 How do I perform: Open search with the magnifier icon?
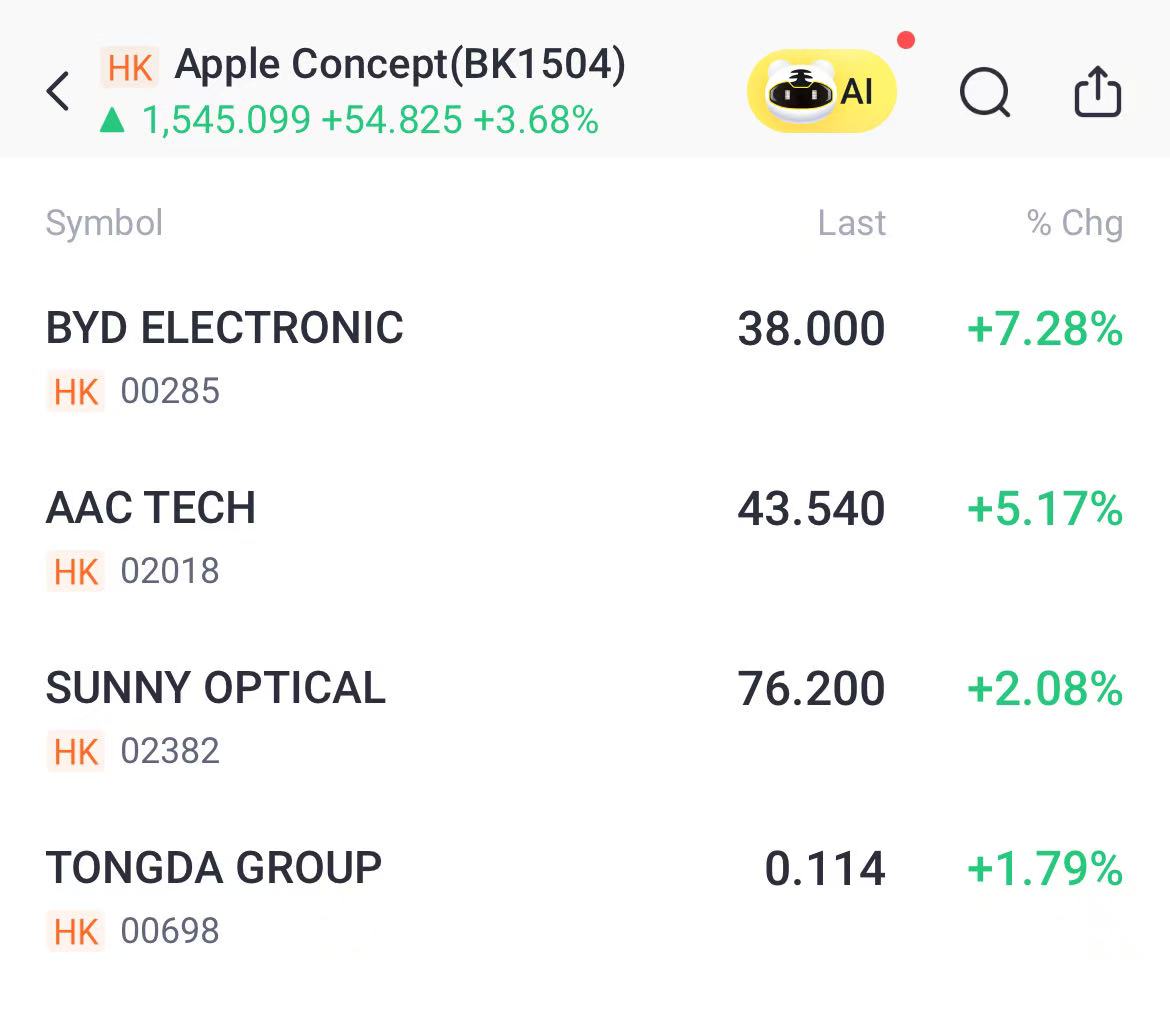[x=984, y=93]
